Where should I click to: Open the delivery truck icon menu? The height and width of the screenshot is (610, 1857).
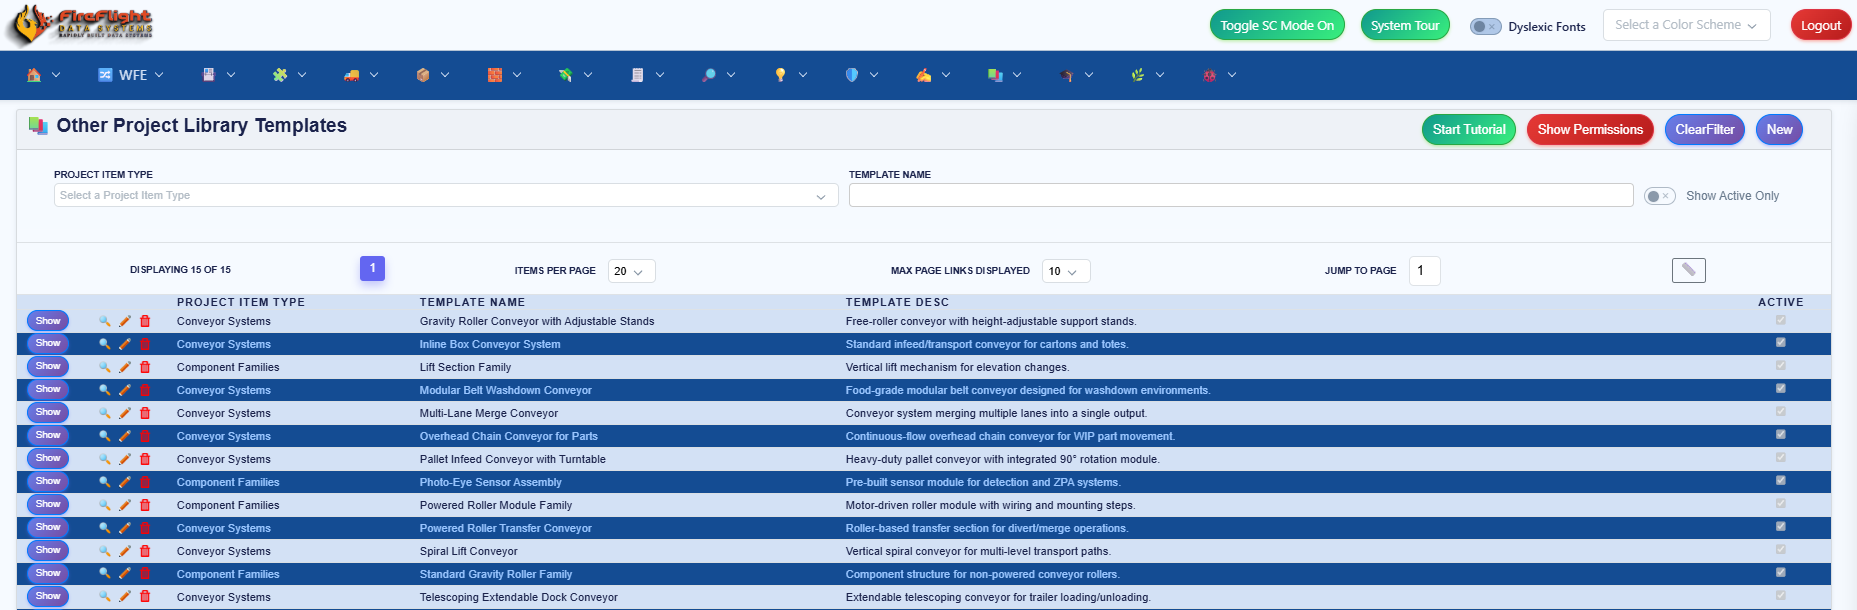click(x=361, y=75)
